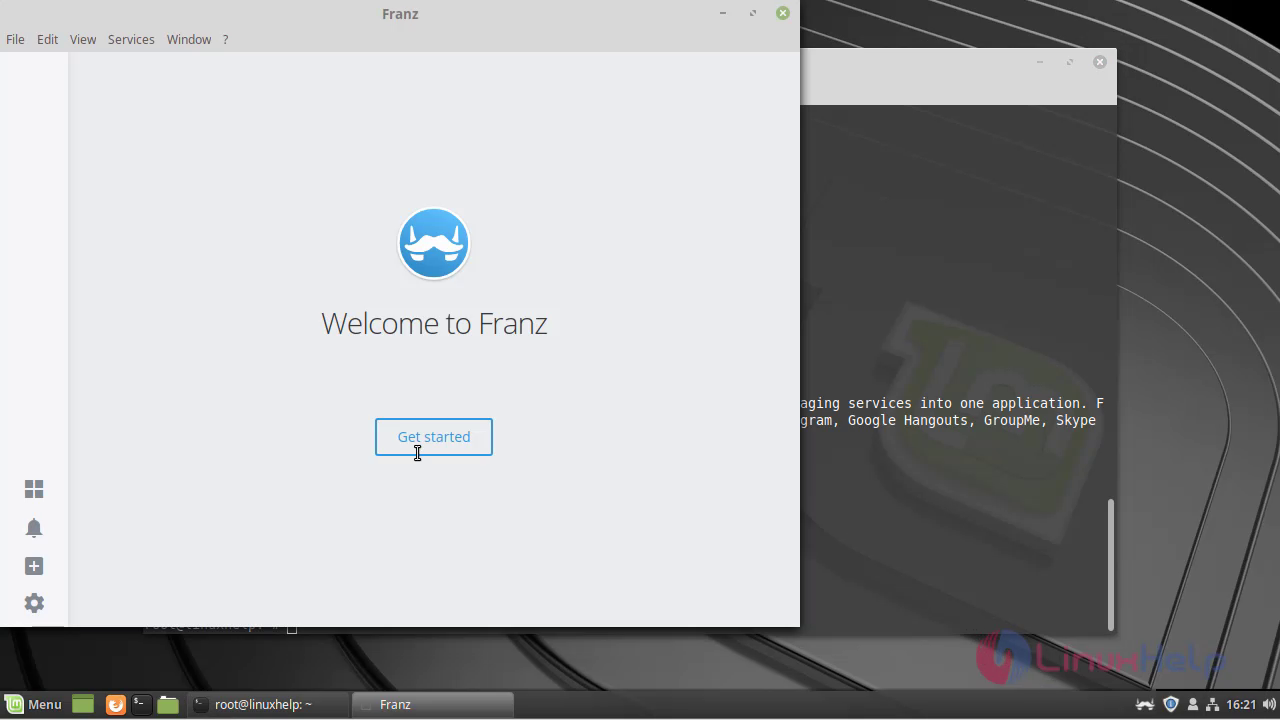Screen dimensions: 1280x720
Task: Open the services grid icon in Franz sidebar
Action: pos(34,489)
